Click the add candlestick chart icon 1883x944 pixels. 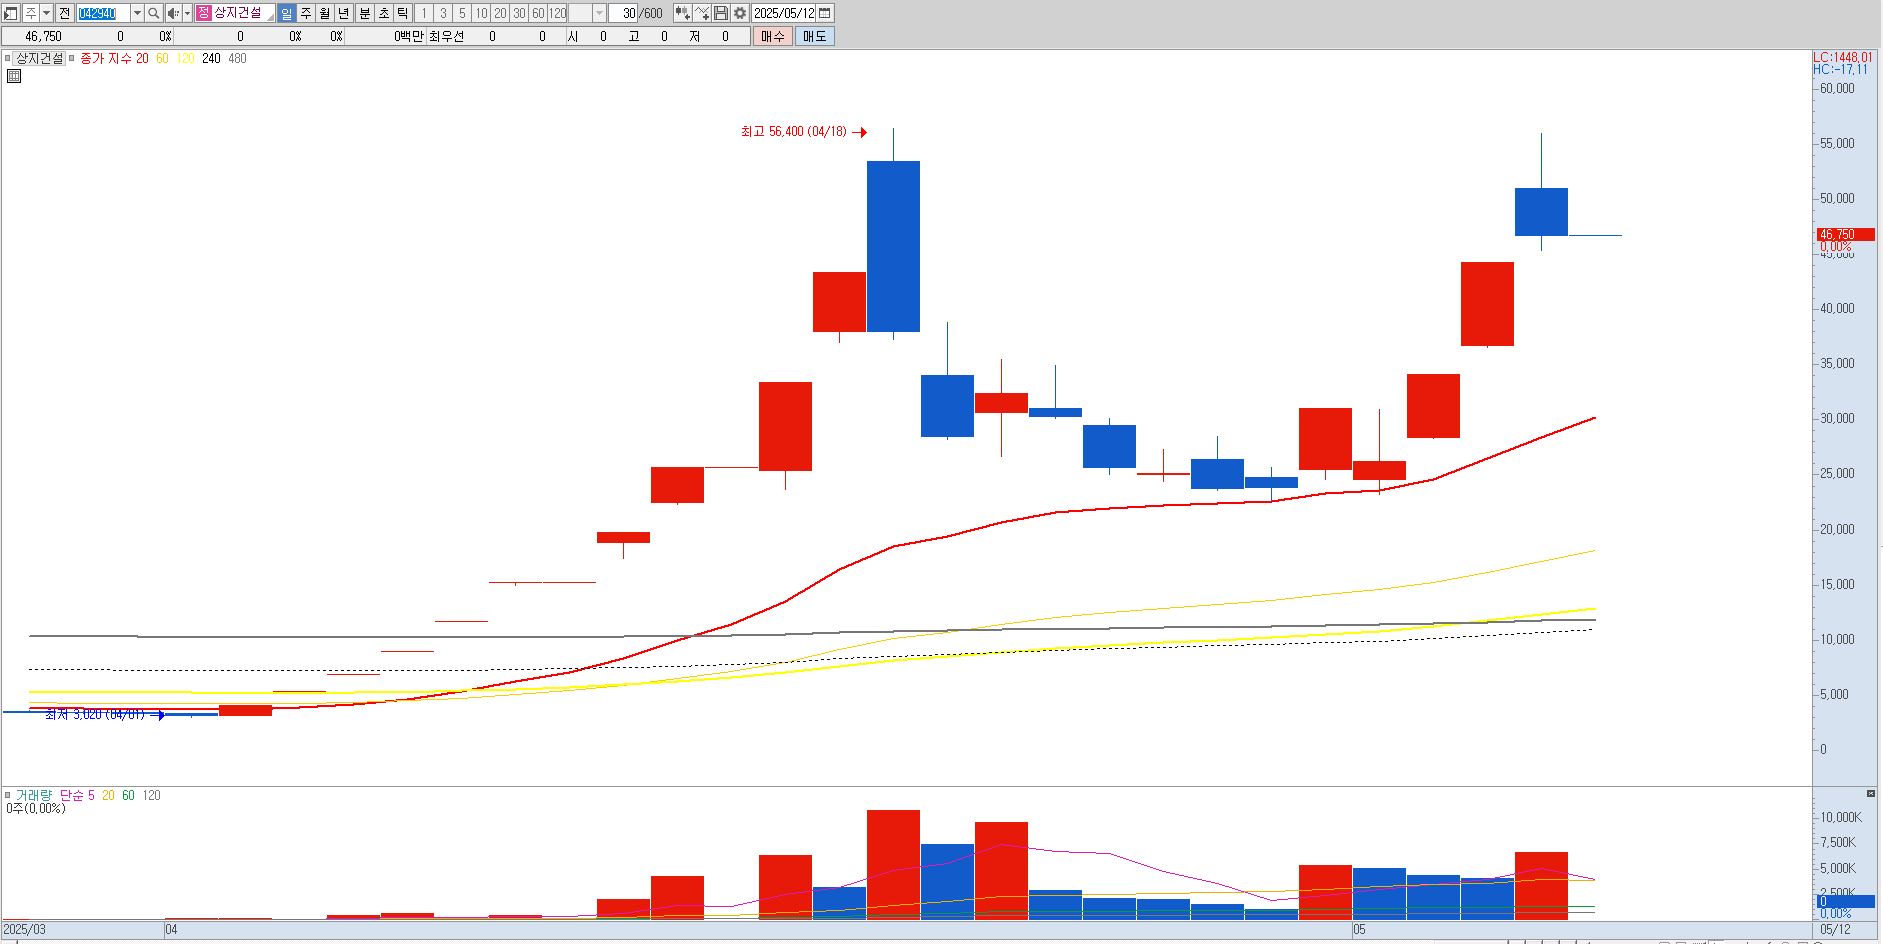tap(682, 13)
